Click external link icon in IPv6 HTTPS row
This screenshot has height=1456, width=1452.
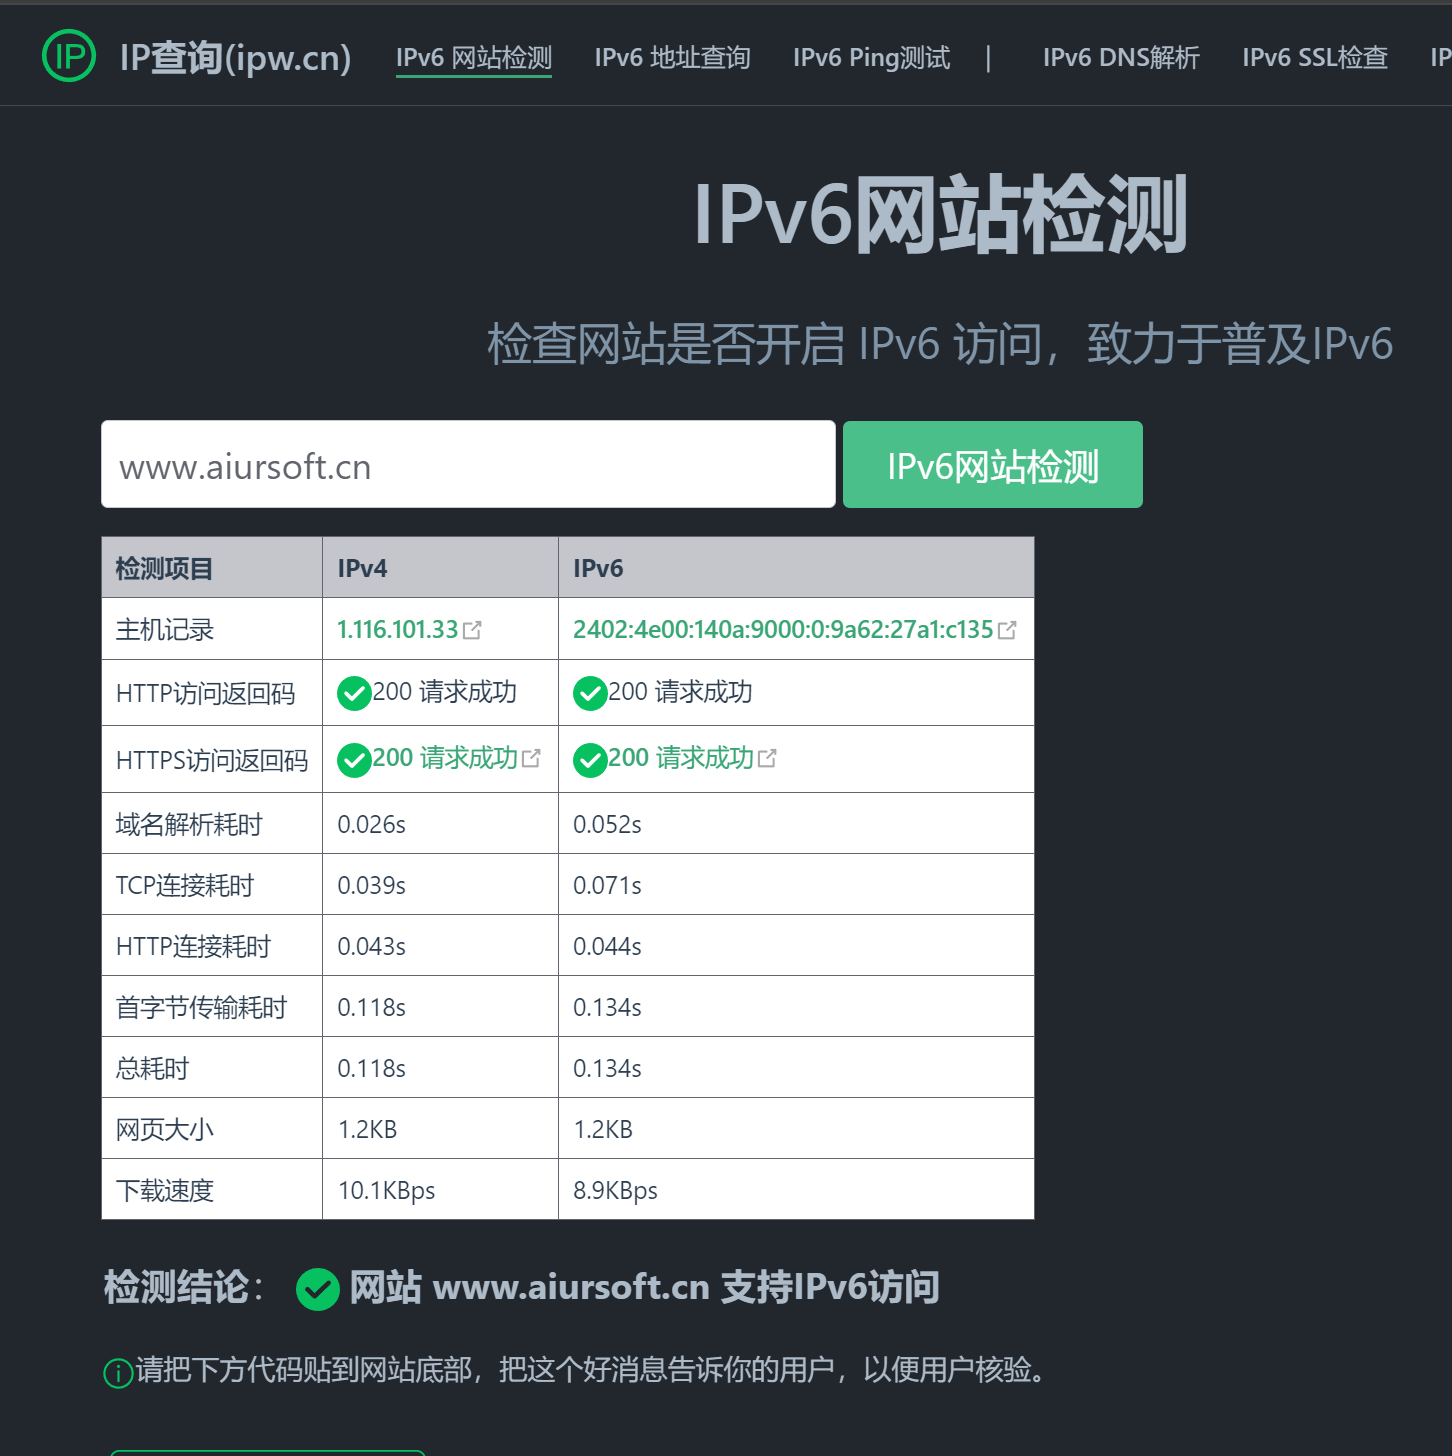pos(767,758)
